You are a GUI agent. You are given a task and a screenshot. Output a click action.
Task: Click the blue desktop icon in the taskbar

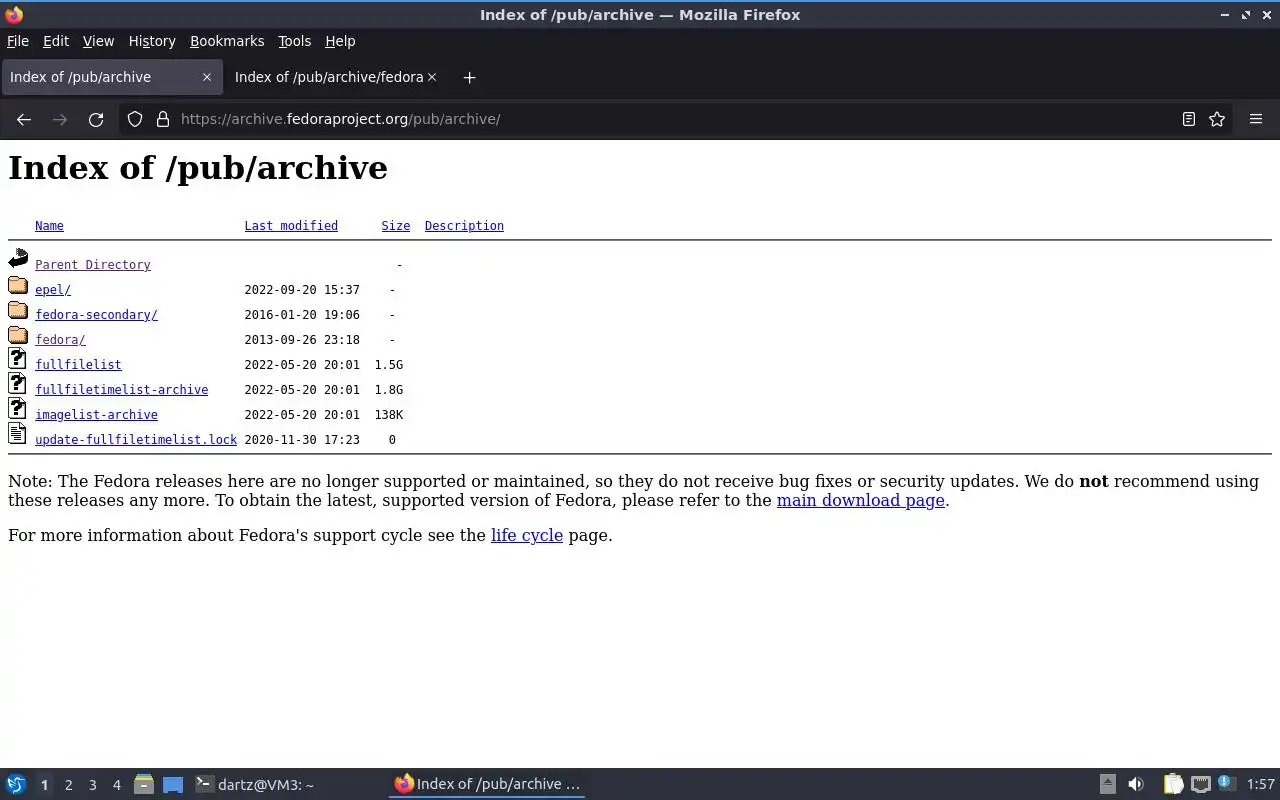point(173,785)
